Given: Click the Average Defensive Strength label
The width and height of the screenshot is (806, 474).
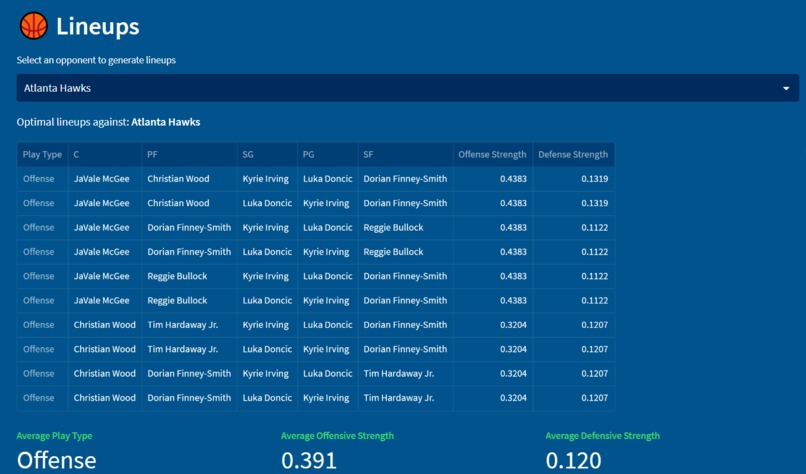Looking at the screenshot, I should 602,436.
